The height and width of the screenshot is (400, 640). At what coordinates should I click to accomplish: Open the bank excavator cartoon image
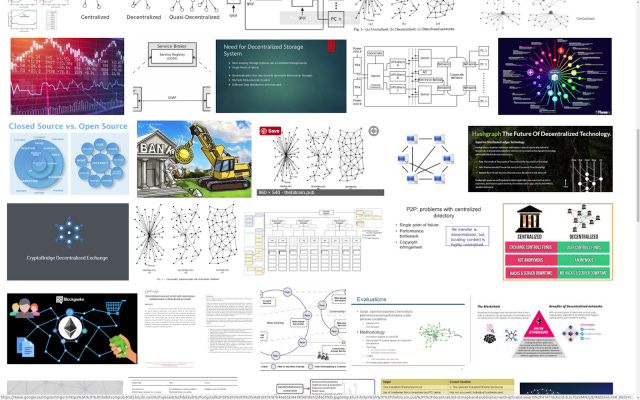194,159
